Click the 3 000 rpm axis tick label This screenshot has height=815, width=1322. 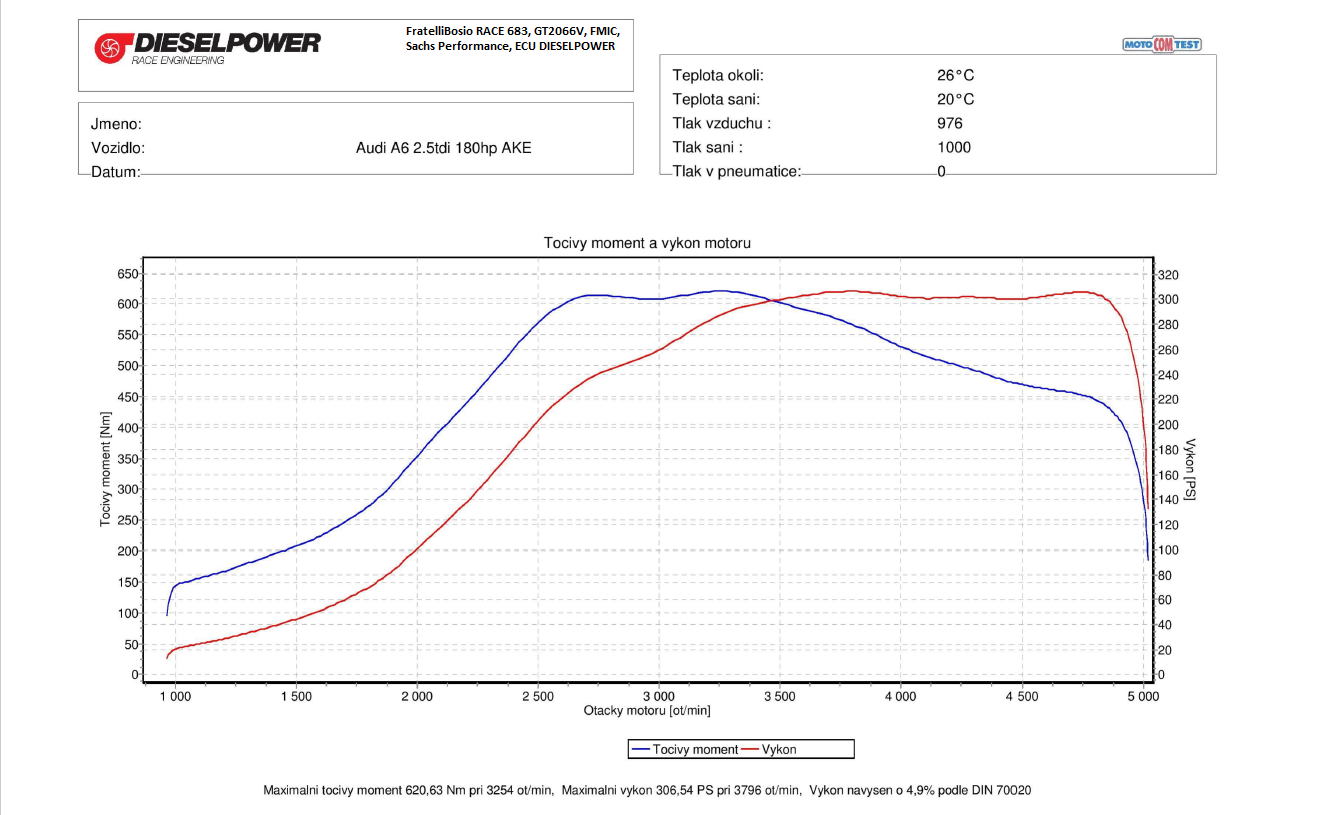tap(659, 696)
